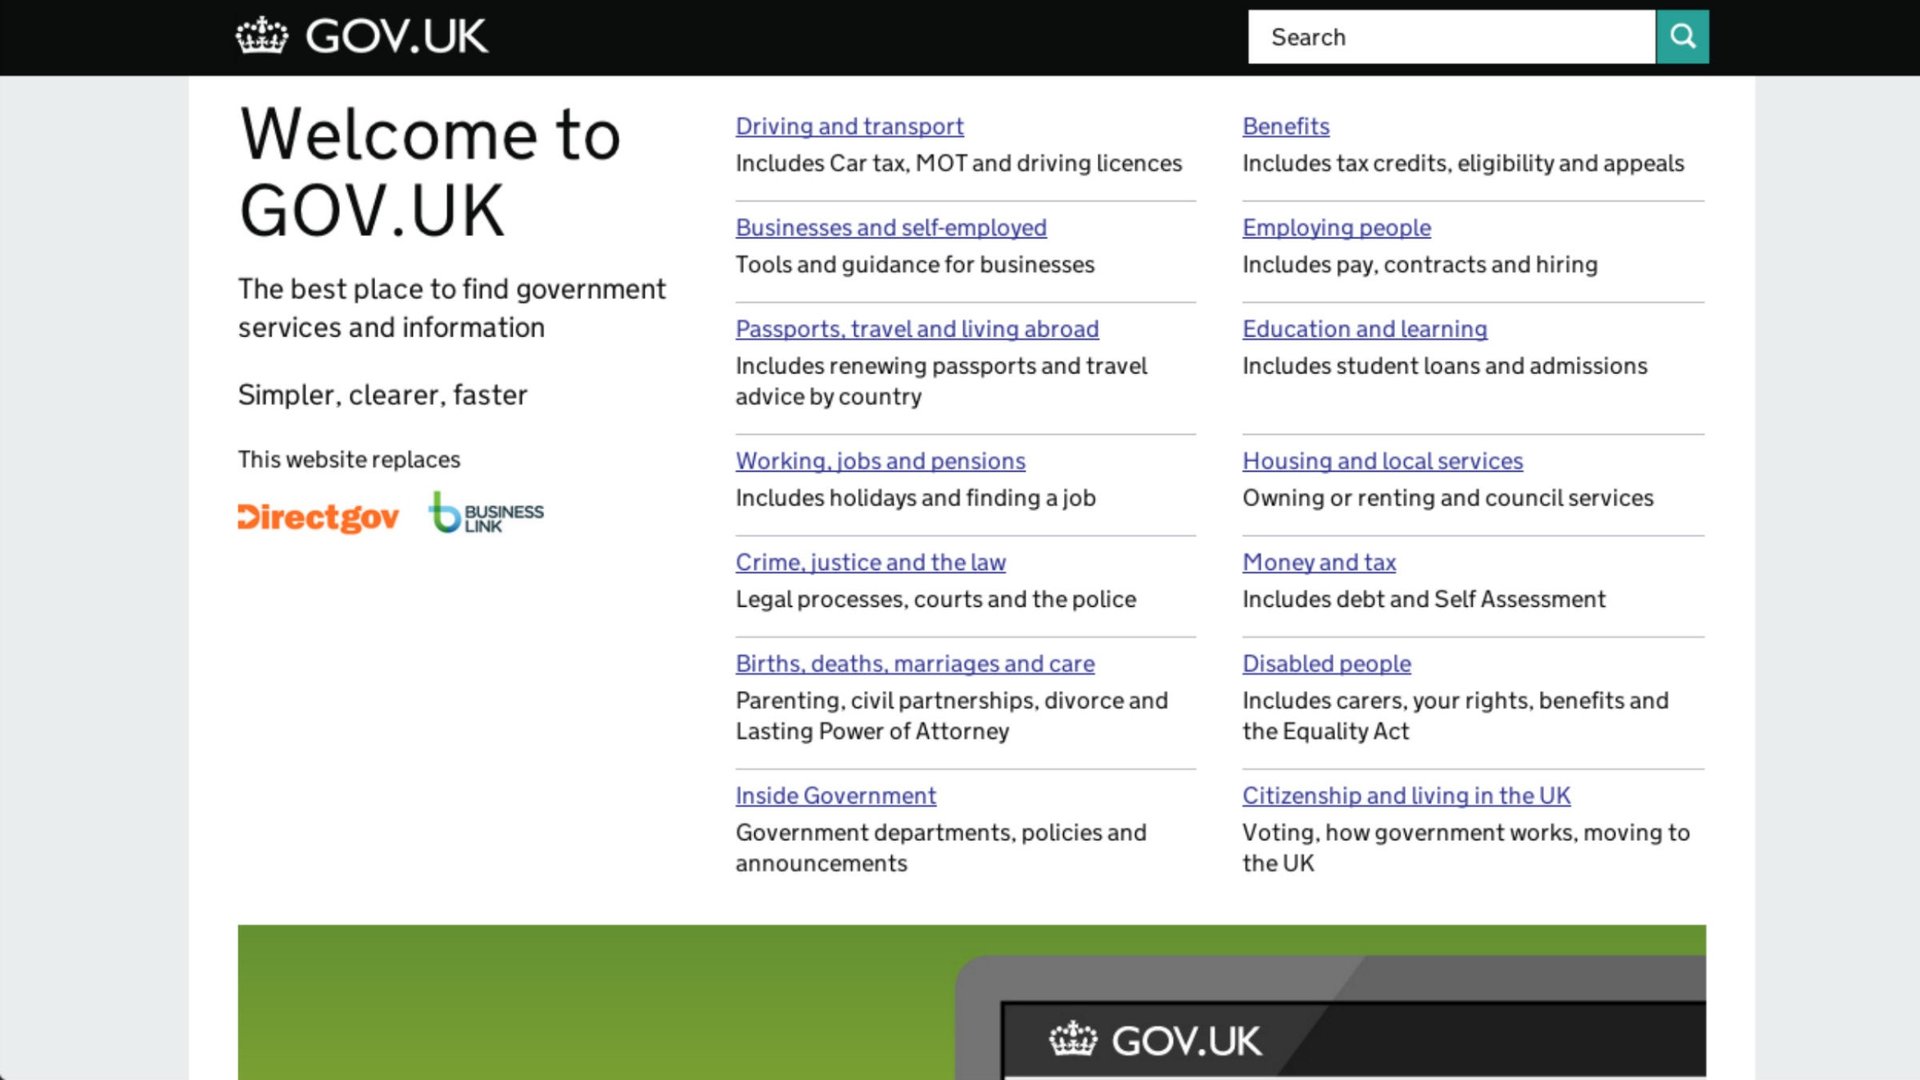This screenshot has height=1080, width=1920.
Task: Click 'Owning or renting and council services'
Action: (1447, 497)
